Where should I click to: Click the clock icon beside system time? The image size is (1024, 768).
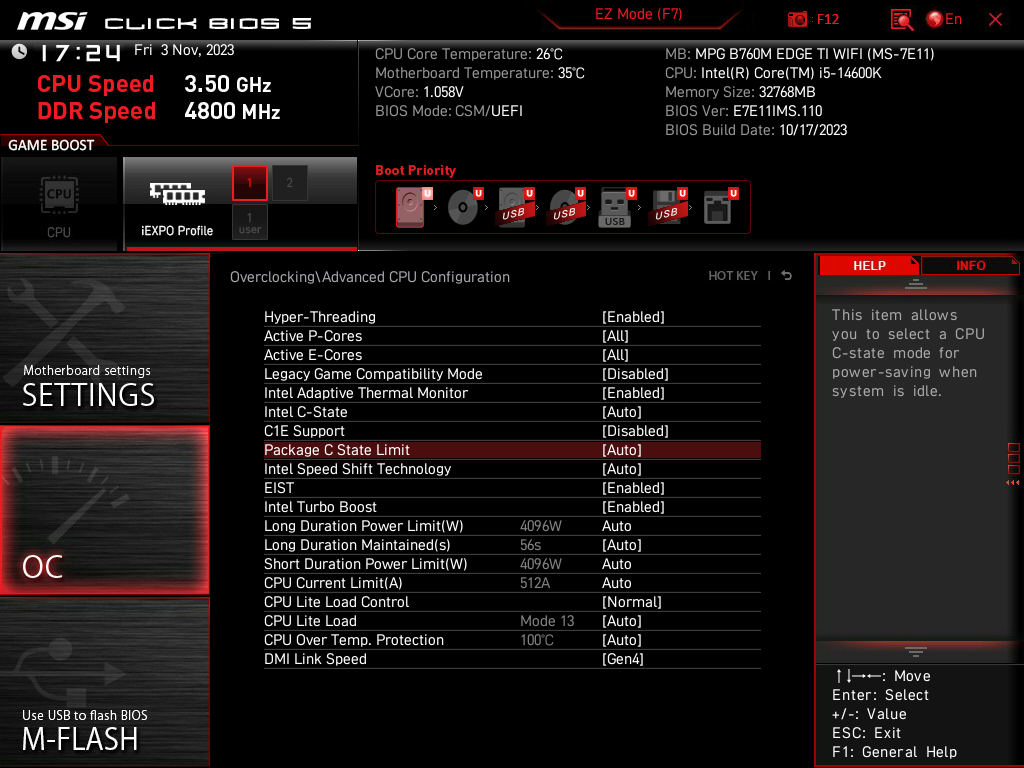click(20, 52)
